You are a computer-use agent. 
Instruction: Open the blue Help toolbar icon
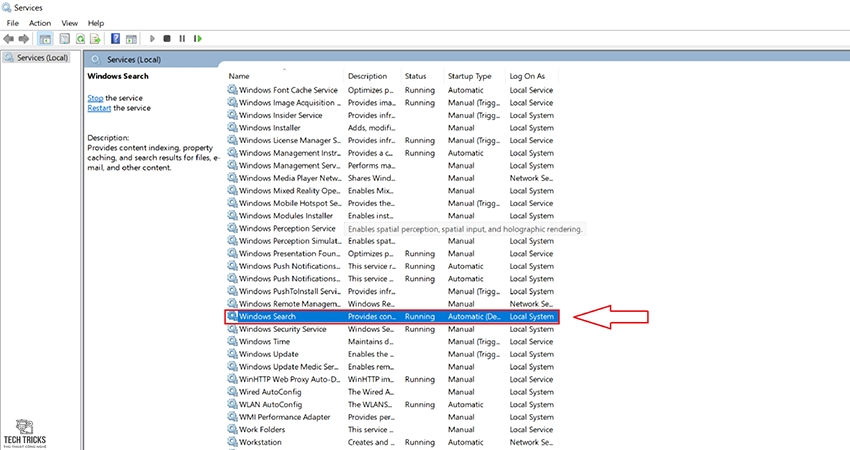click(x=115, y=38)
